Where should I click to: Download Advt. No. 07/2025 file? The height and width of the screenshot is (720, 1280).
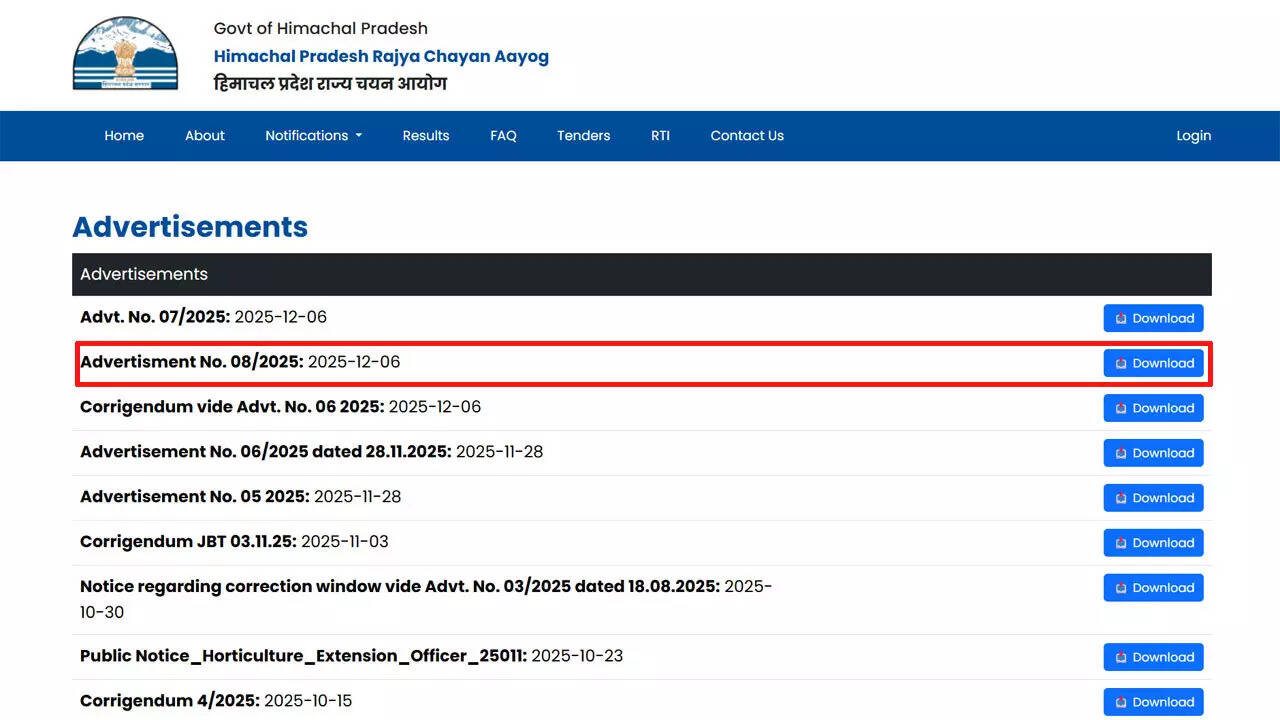[1153, 318]
